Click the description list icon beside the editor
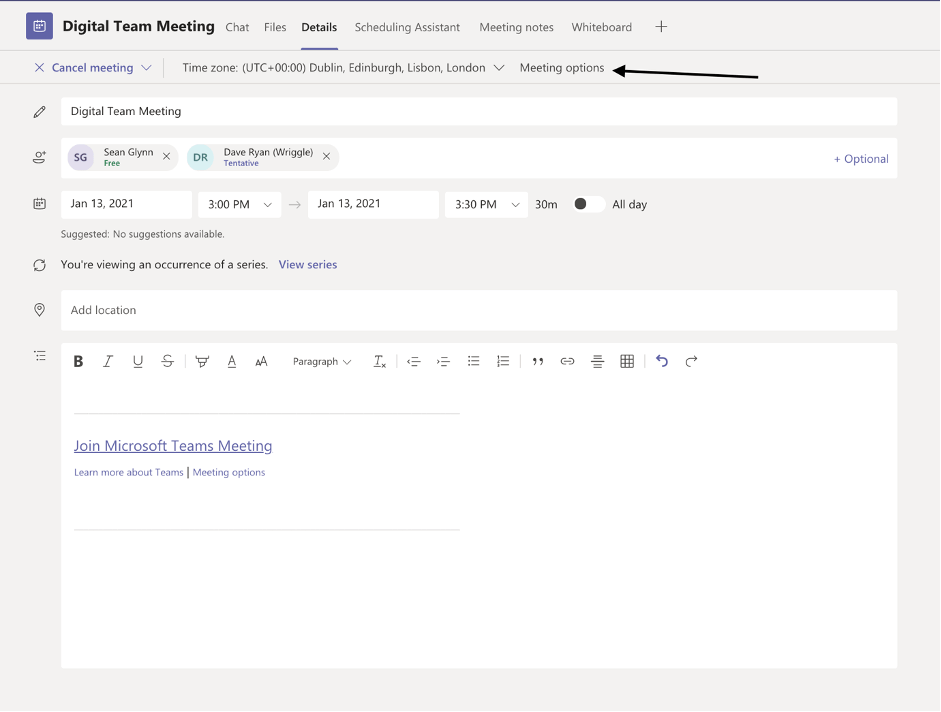 tap(40, 356)
